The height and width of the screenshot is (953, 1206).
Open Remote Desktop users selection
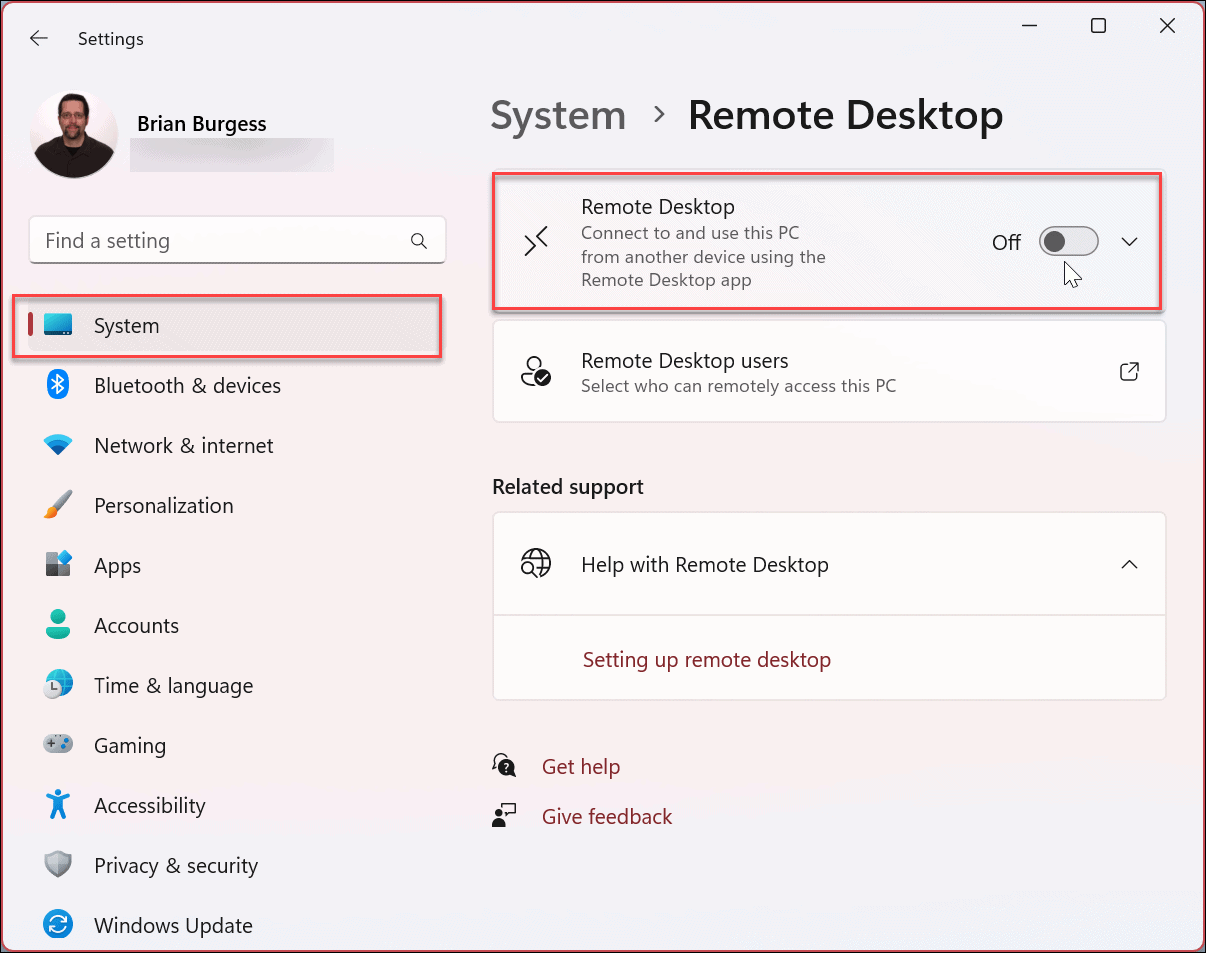click(828, 371)
